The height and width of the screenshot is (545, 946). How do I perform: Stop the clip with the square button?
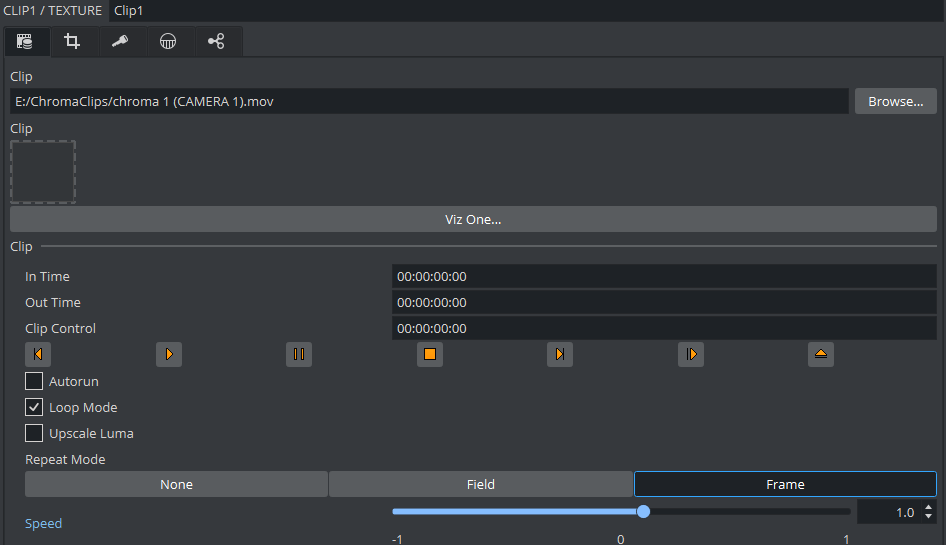(x=430, y=354)
